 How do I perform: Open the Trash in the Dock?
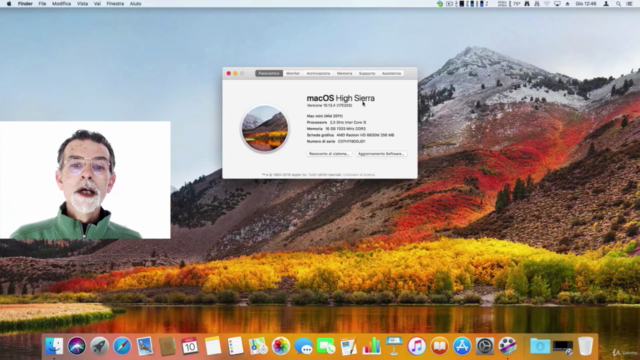pyautogui.click(x=585, y=347)
